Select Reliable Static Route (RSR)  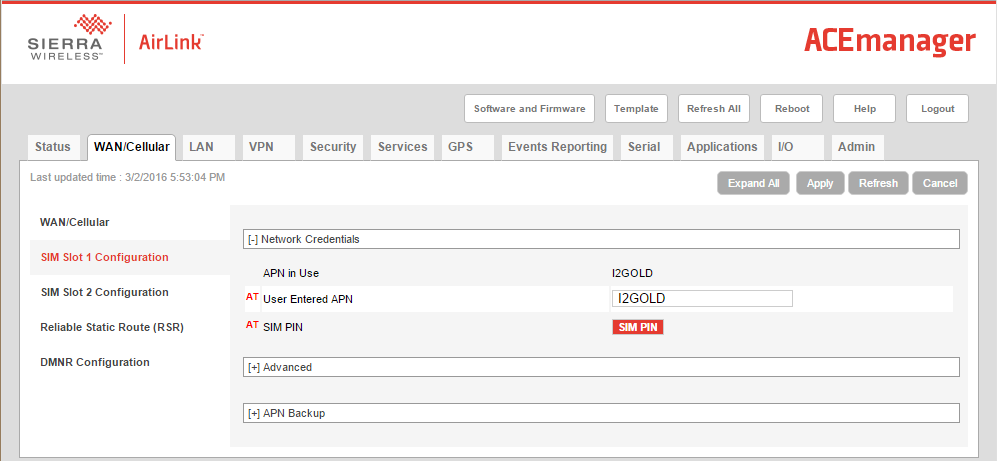(112, 327)
